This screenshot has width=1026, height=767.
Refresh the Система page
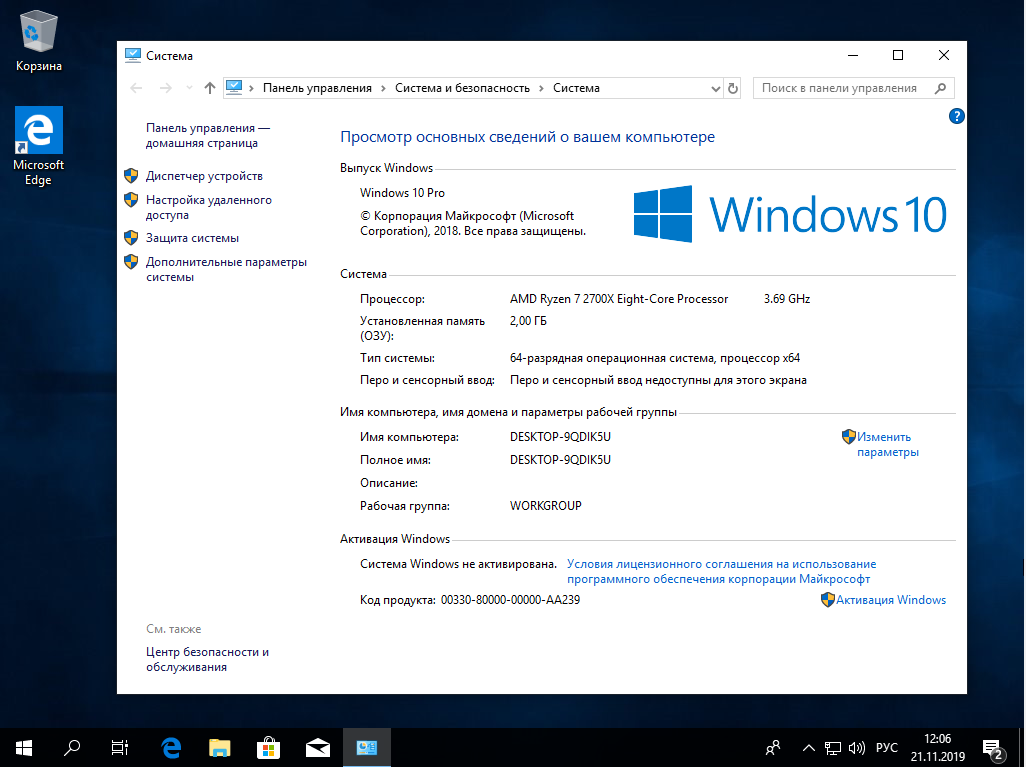733,88
